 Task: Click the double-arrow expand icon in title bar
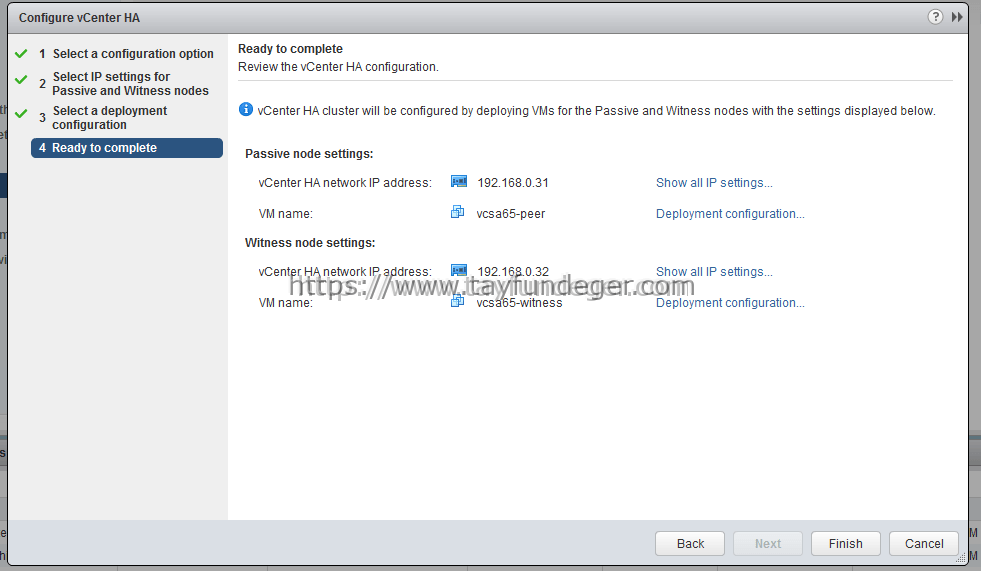(957, 17)
